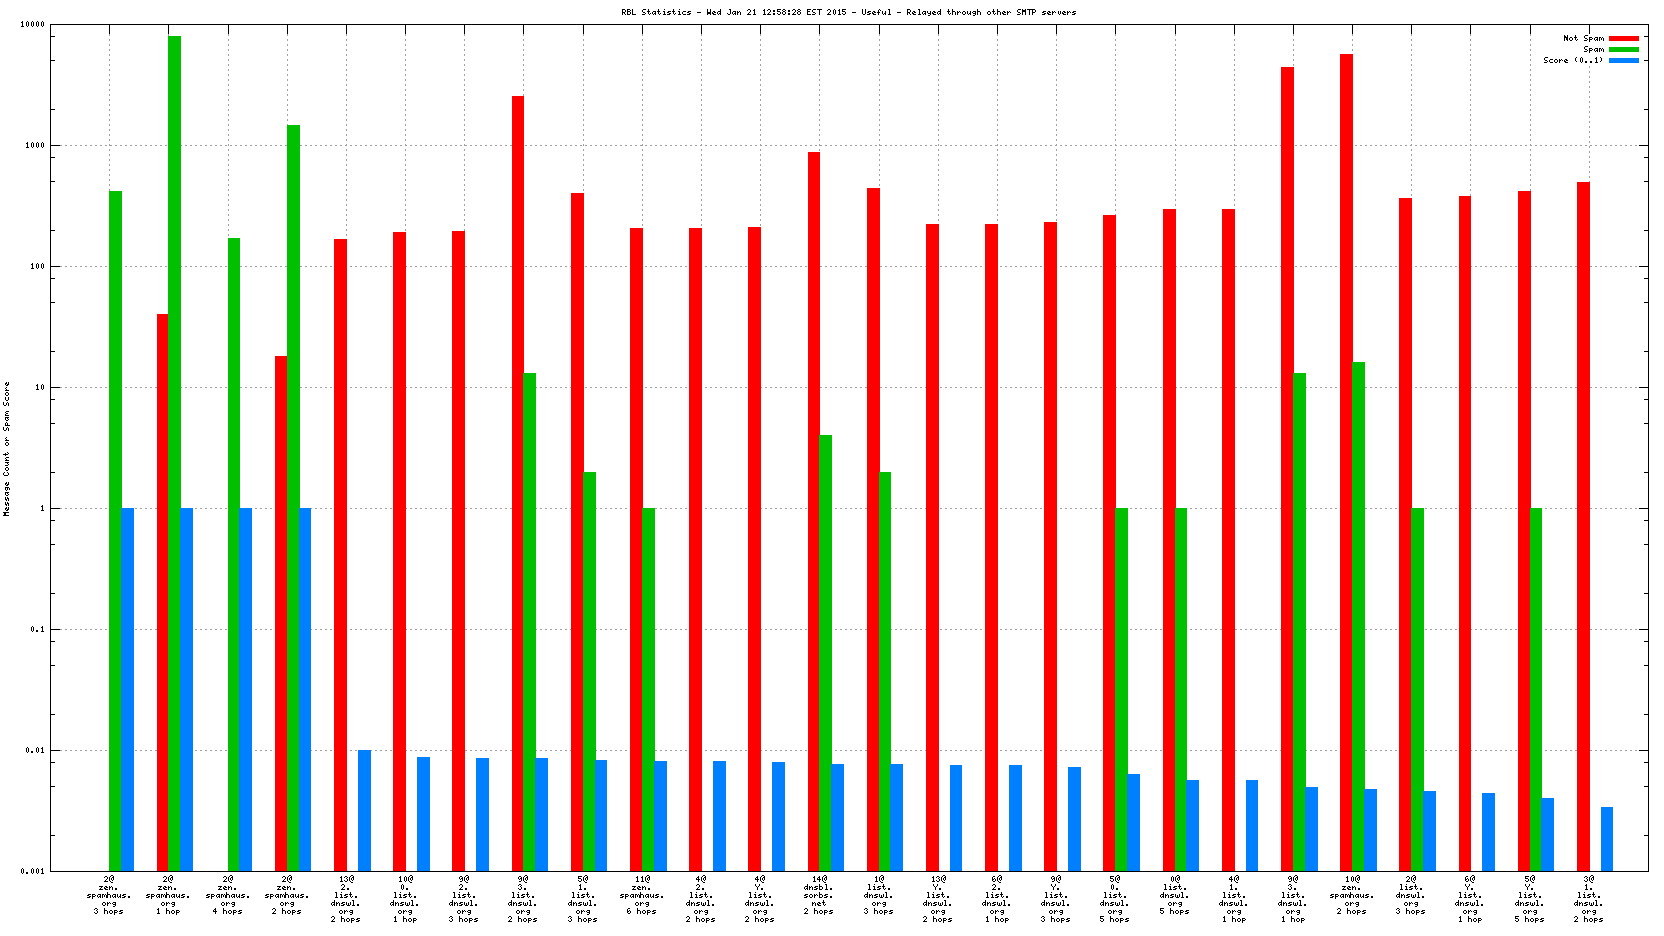The image size is (1664, 936).
Task: Click the blue bar for 13@ 2.list.dnswl.org
Action: point(364,810)
